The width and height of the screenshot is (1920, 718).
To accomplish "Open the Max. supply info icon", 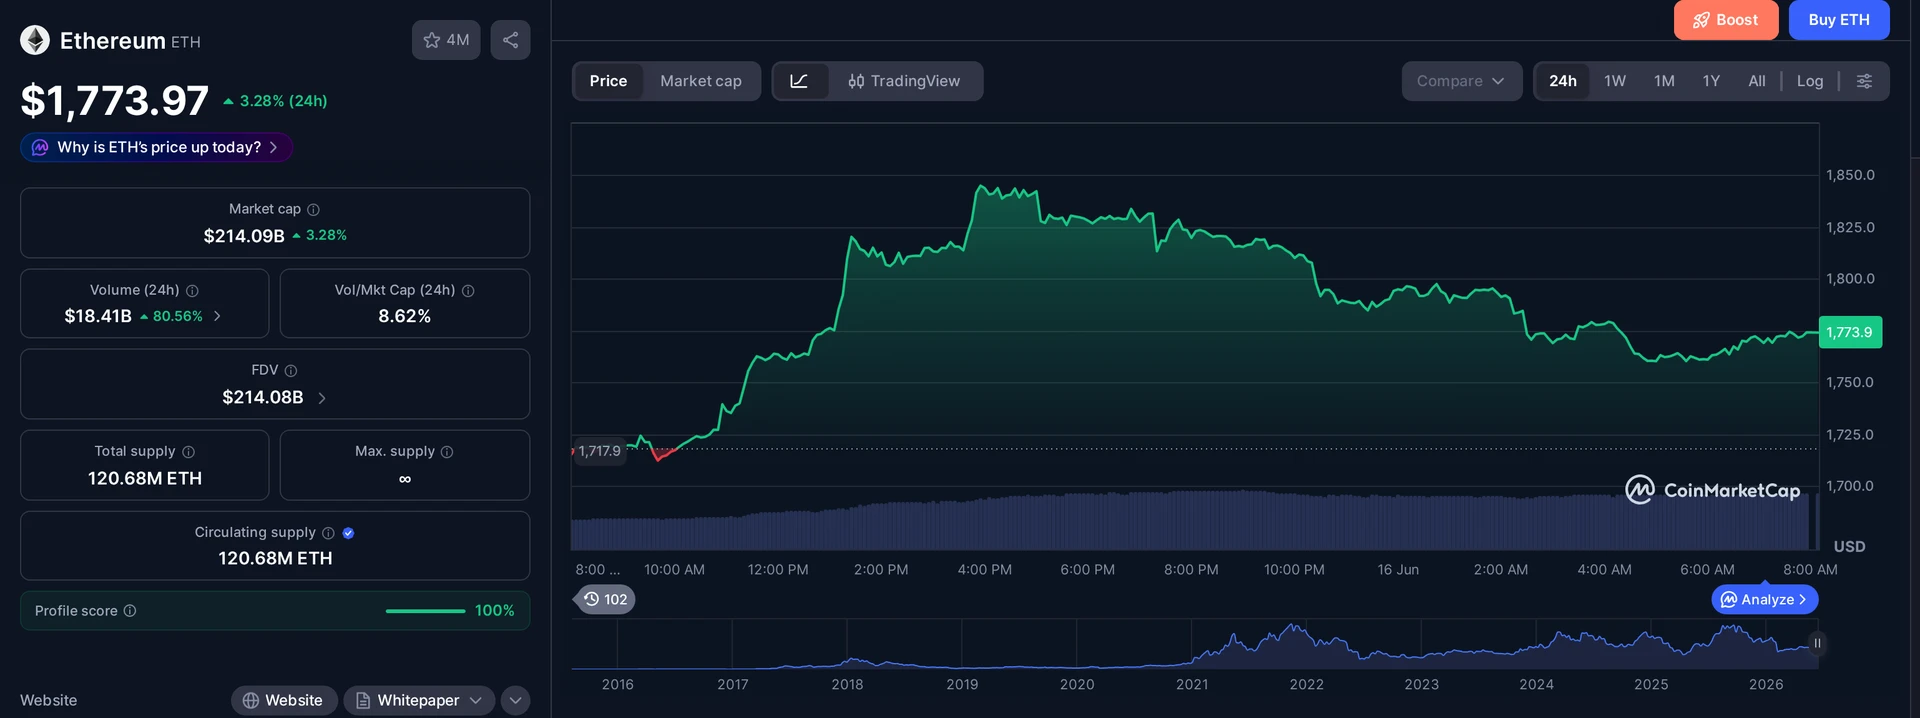I will (x=447, y=452).
